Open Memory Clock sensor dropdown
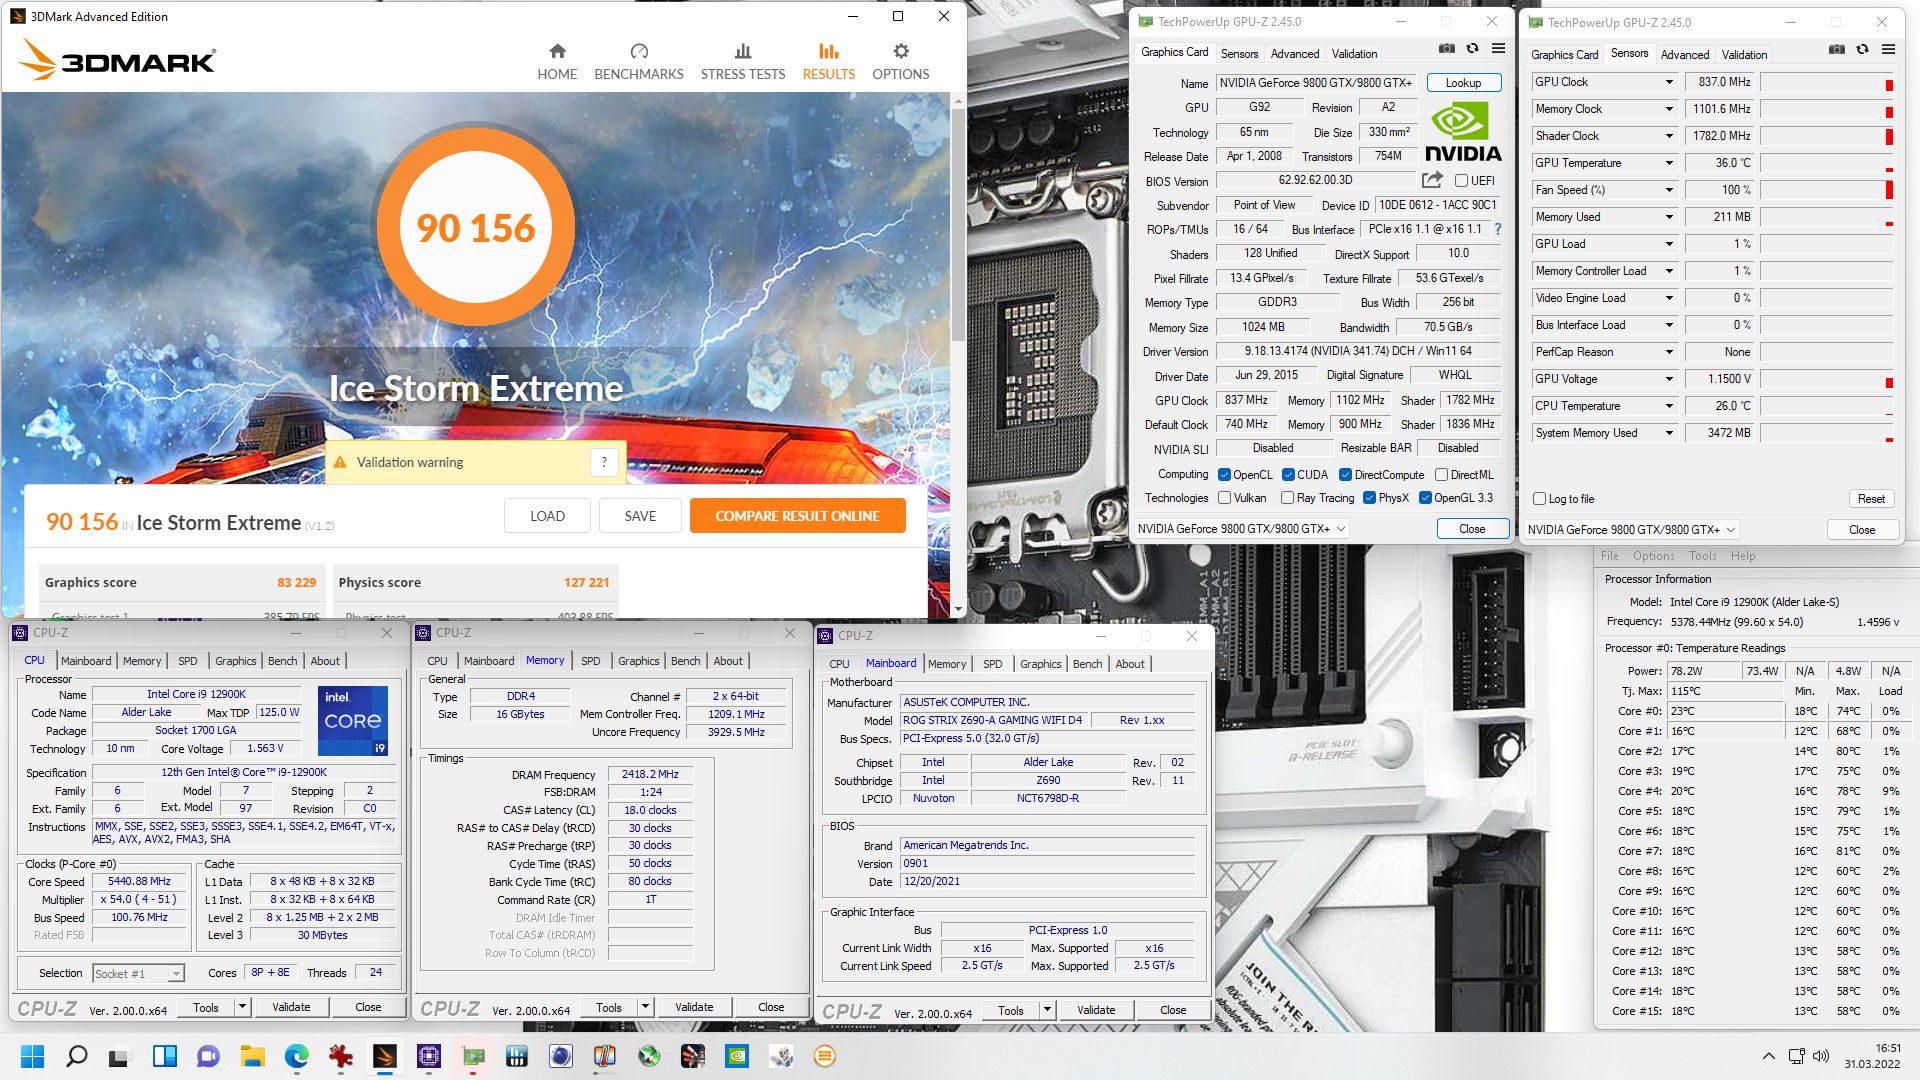 pos(1668,109)
